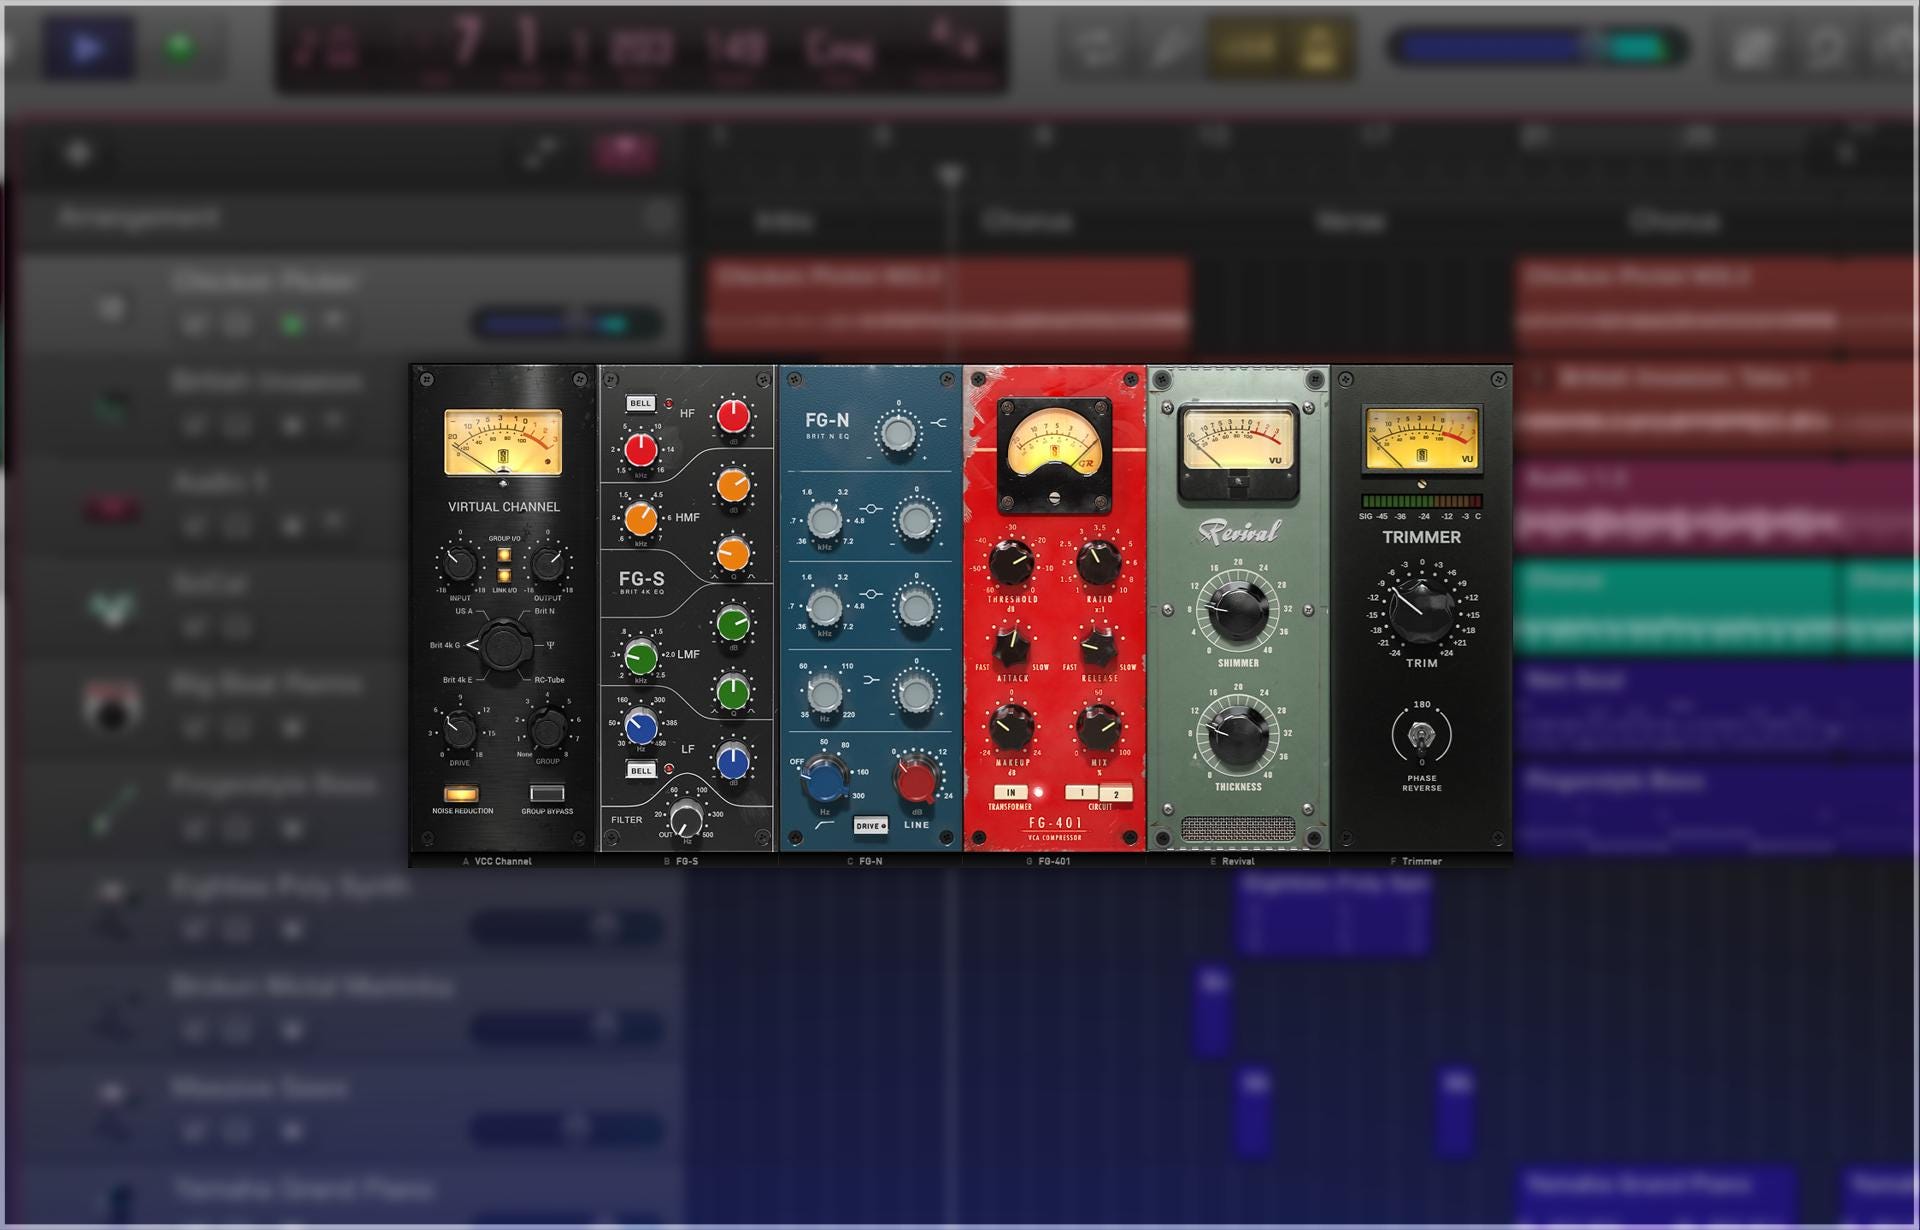Flip the PHASE REVERSE switch on Trimmer
1920x1230 pixels.
(x=1420, y=737)
